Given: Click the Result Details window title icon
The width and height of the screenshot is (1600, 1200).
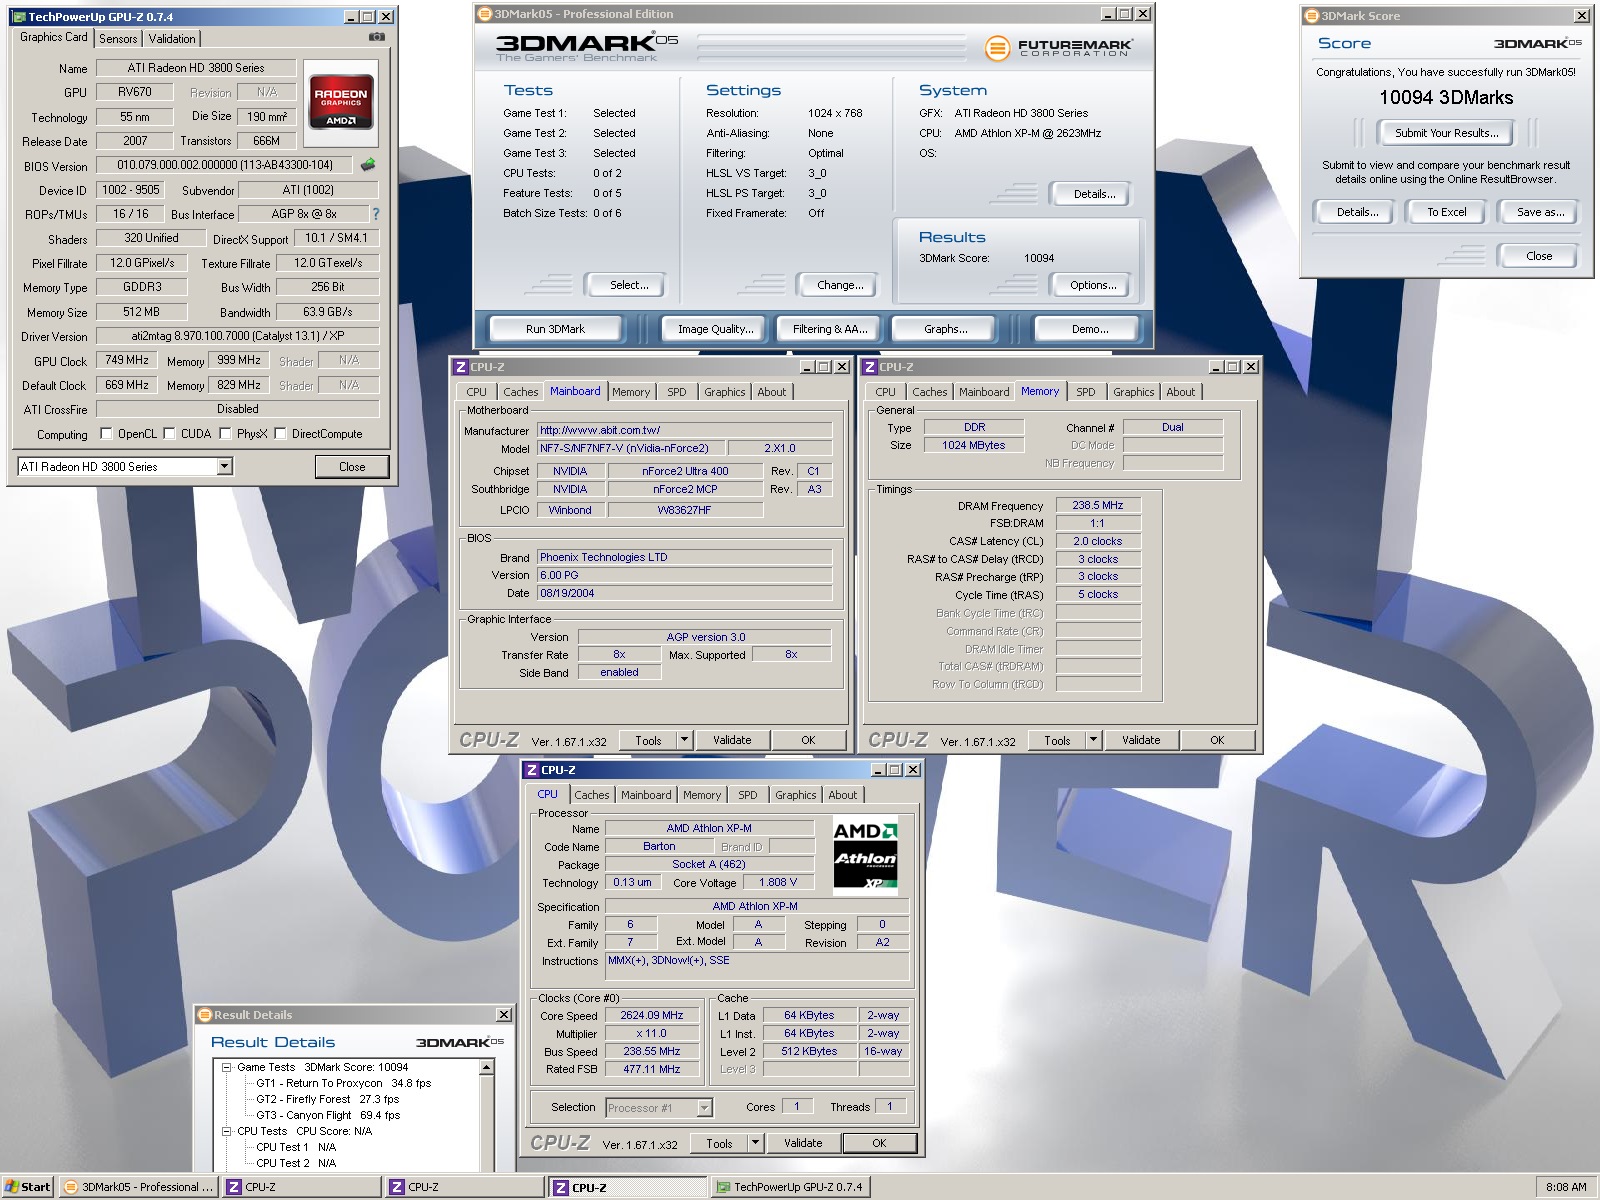Looking at the screenshot, I should 204,1015.
